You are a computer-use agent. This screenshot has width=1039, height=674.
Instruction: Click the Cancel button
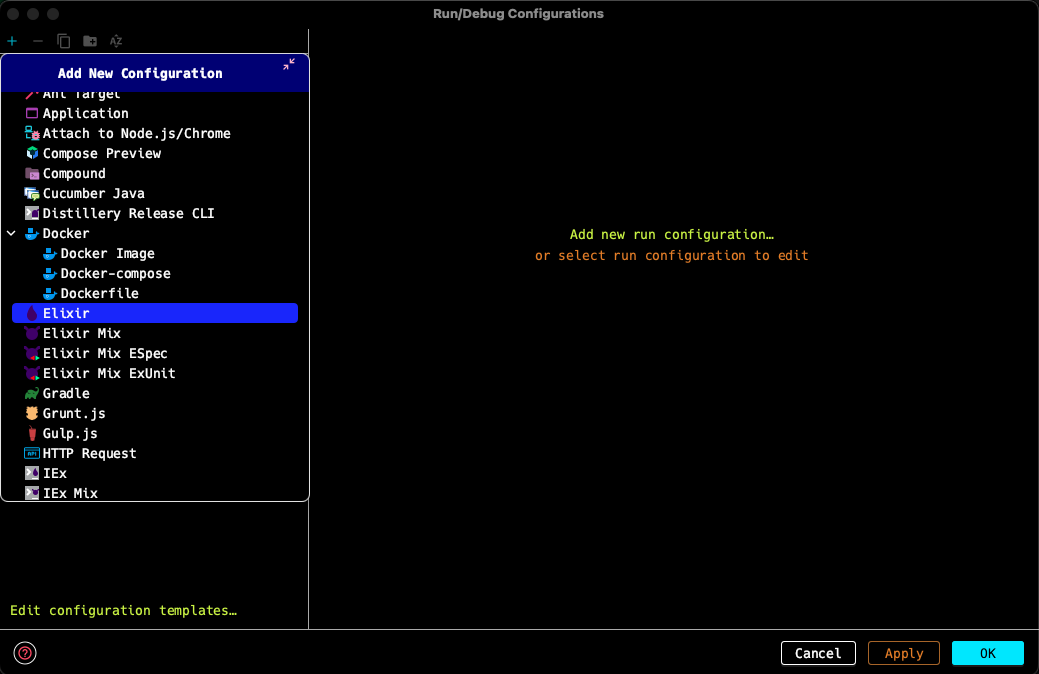coord(818,653)
